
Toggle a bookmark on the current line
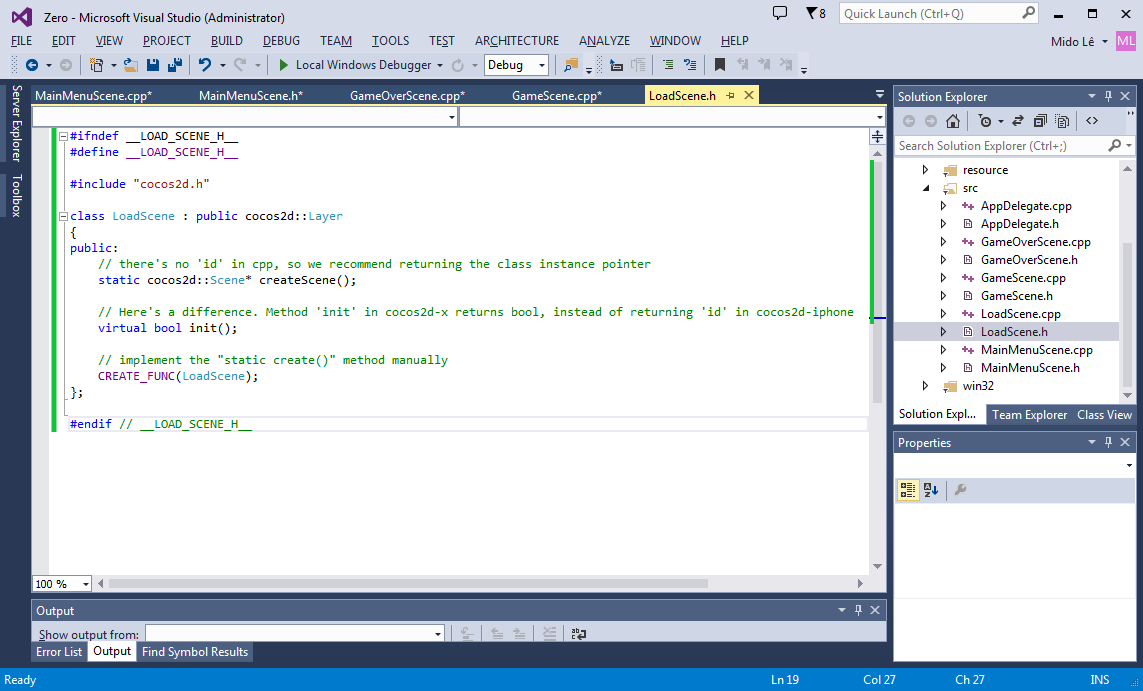click(x=719, y=65)
